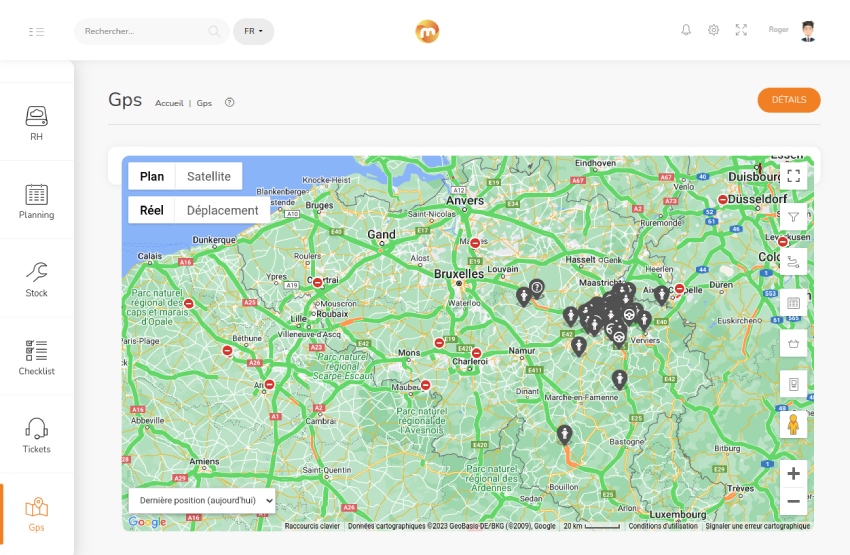Open the Checklist module

click(36, 357)
